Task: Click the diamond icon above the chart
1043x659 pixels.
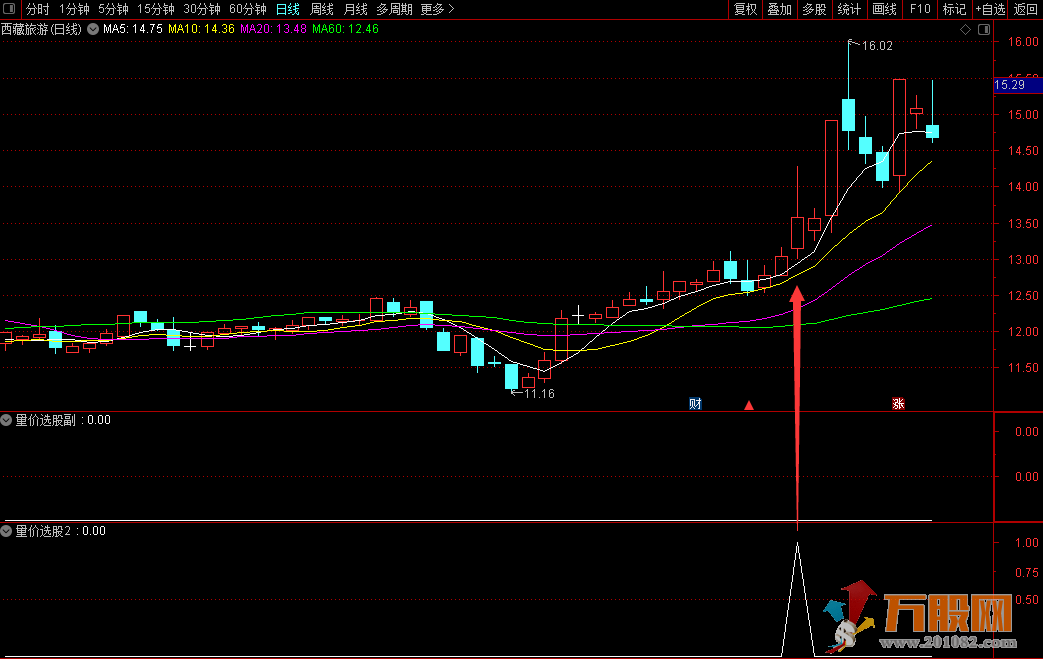Action: point(965,29)
